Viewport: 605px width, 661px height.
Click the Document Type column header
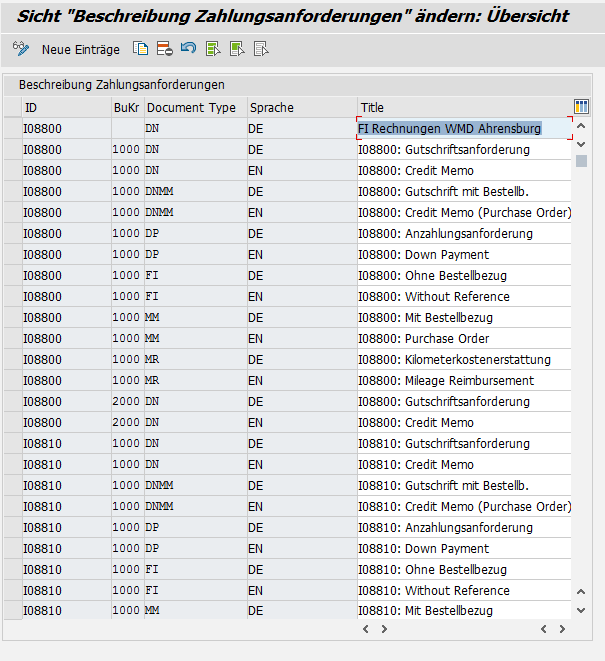pos(191,107)
